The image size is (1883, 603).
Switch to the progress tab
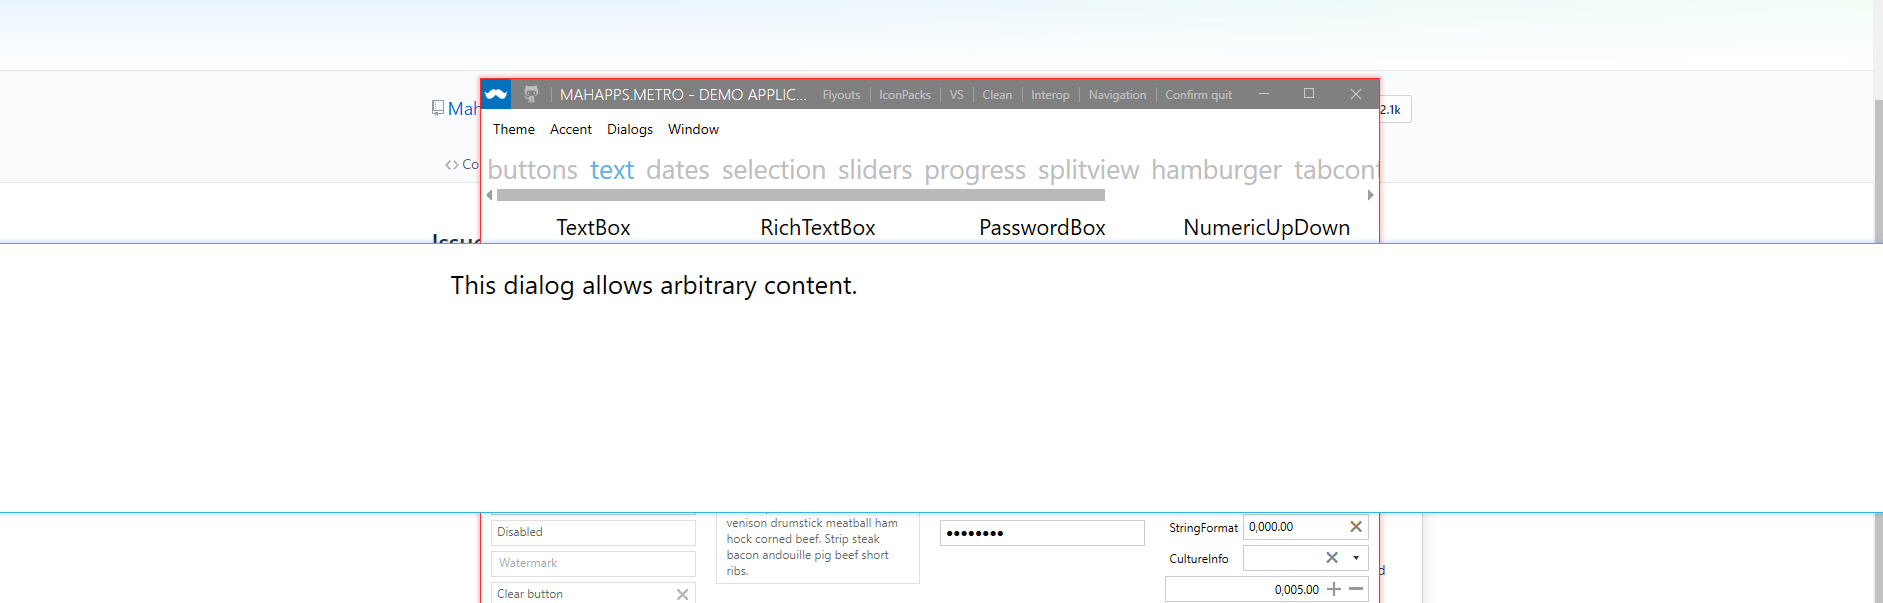coord(975,170)
